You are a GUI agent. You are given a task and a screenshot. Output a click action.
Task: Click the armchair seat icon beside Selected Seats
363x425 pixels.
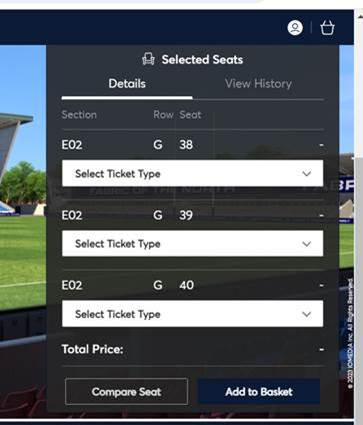pos(148,59)
